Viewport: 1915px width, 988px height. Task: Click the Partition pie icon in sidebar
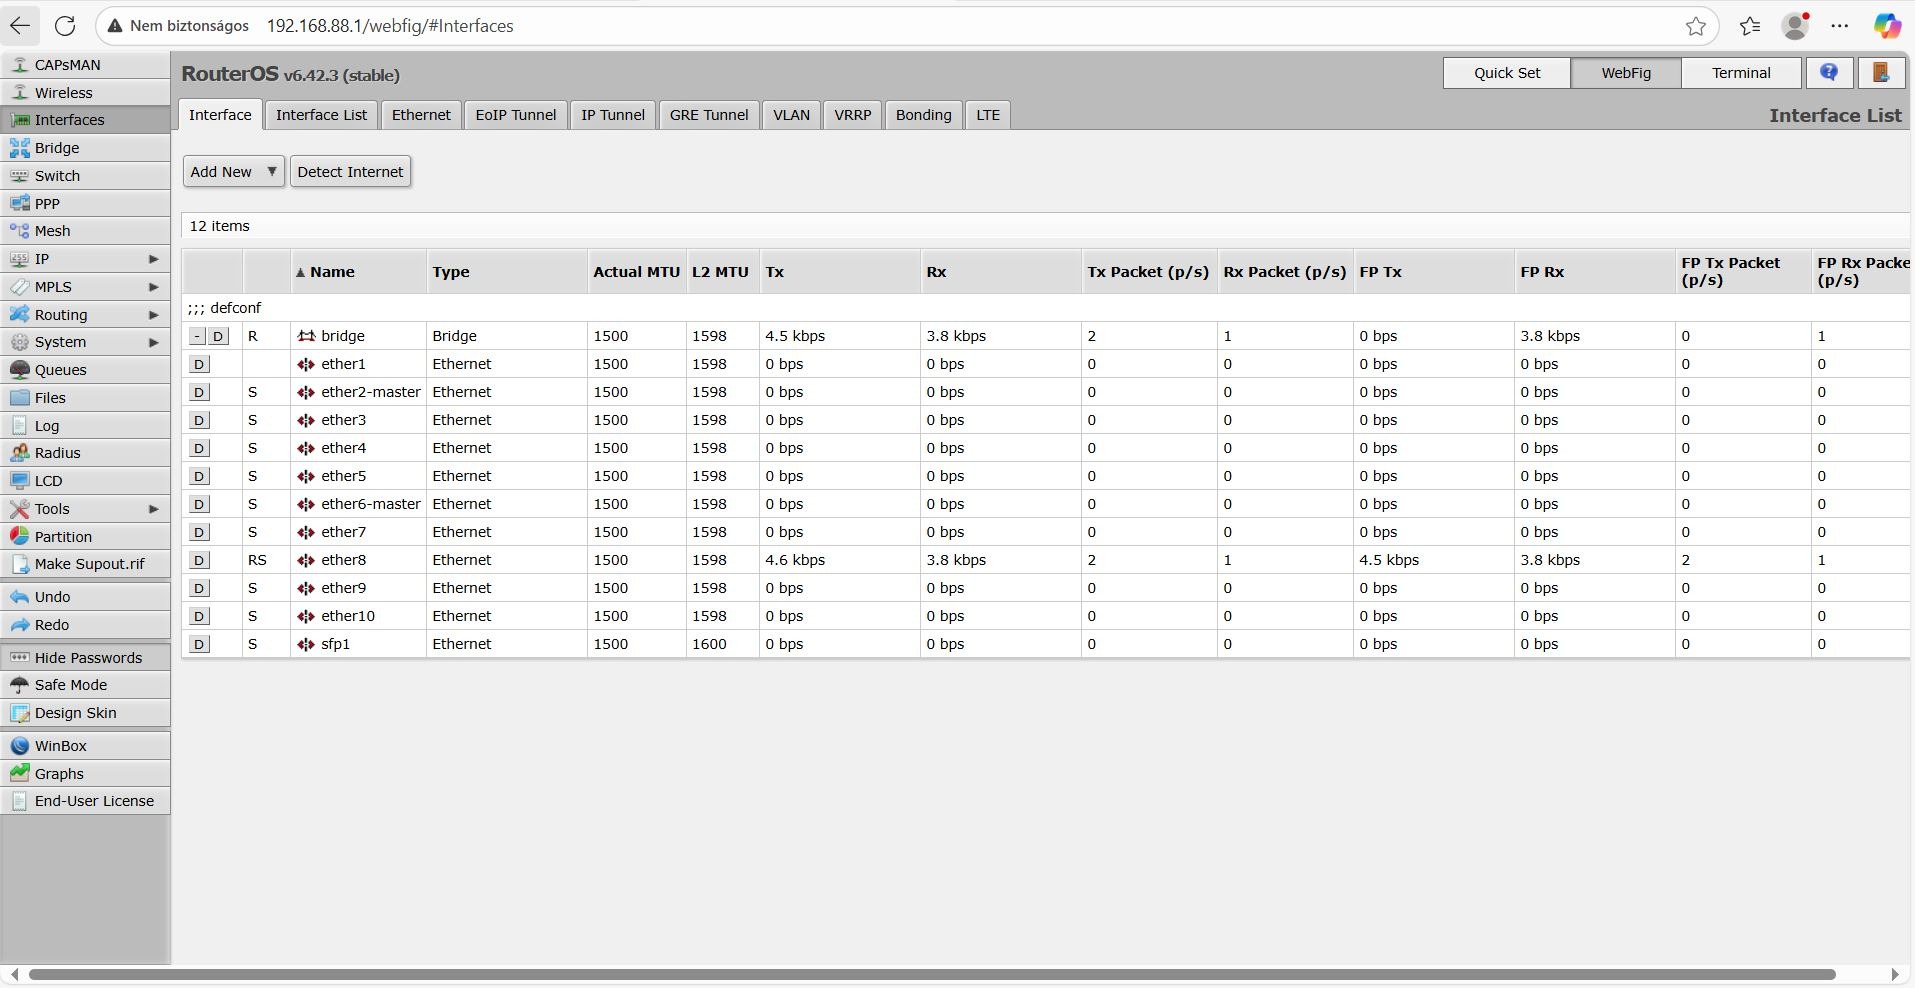(19, 537)
